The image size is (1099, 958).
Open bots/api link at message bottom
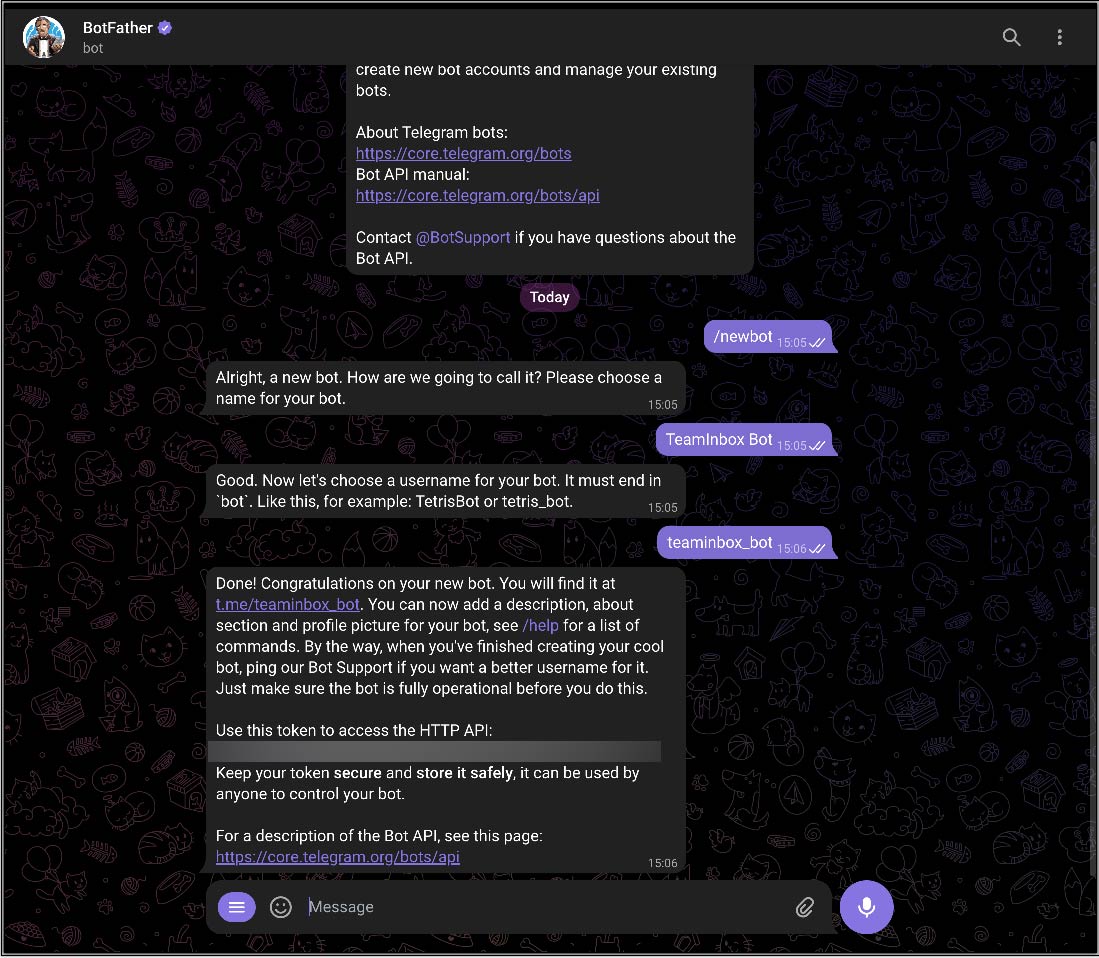[337, 857]
